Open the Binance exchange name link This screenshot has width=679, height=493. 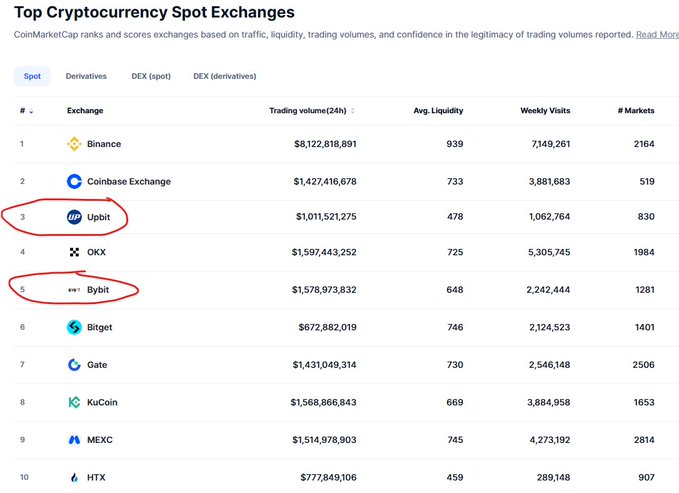point(104,144)
